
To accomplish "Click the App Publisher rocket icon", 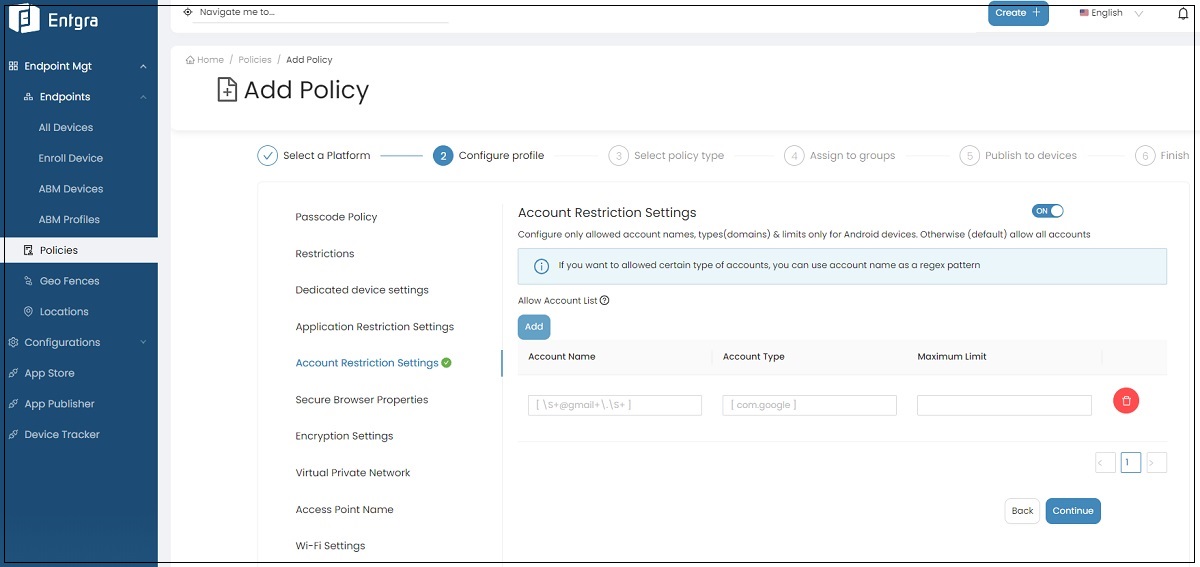I will click(13, 404).
